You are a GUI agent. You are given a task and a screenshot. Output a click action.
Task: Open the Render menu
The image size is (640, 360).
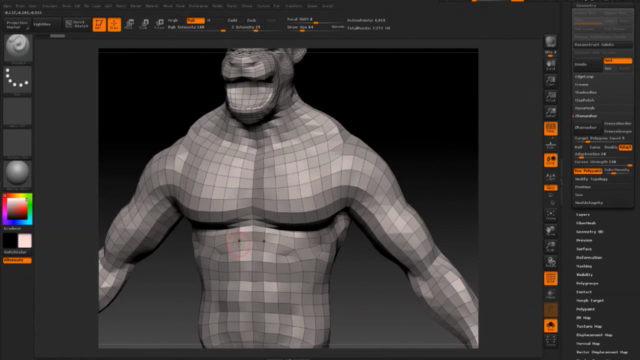pyautogui.click(x=218, y=6)
